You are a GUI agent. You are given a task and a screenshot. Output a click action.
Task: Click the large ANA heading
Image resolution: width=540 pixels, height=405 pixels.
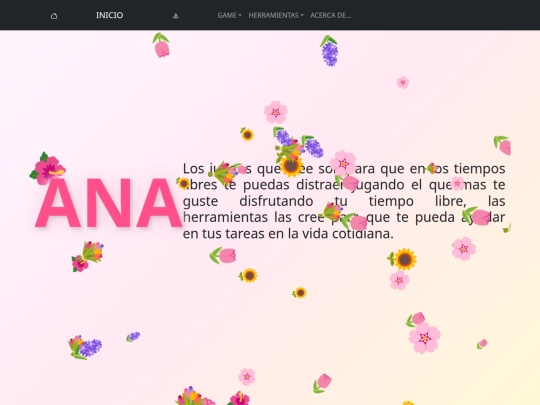[108, 203]
